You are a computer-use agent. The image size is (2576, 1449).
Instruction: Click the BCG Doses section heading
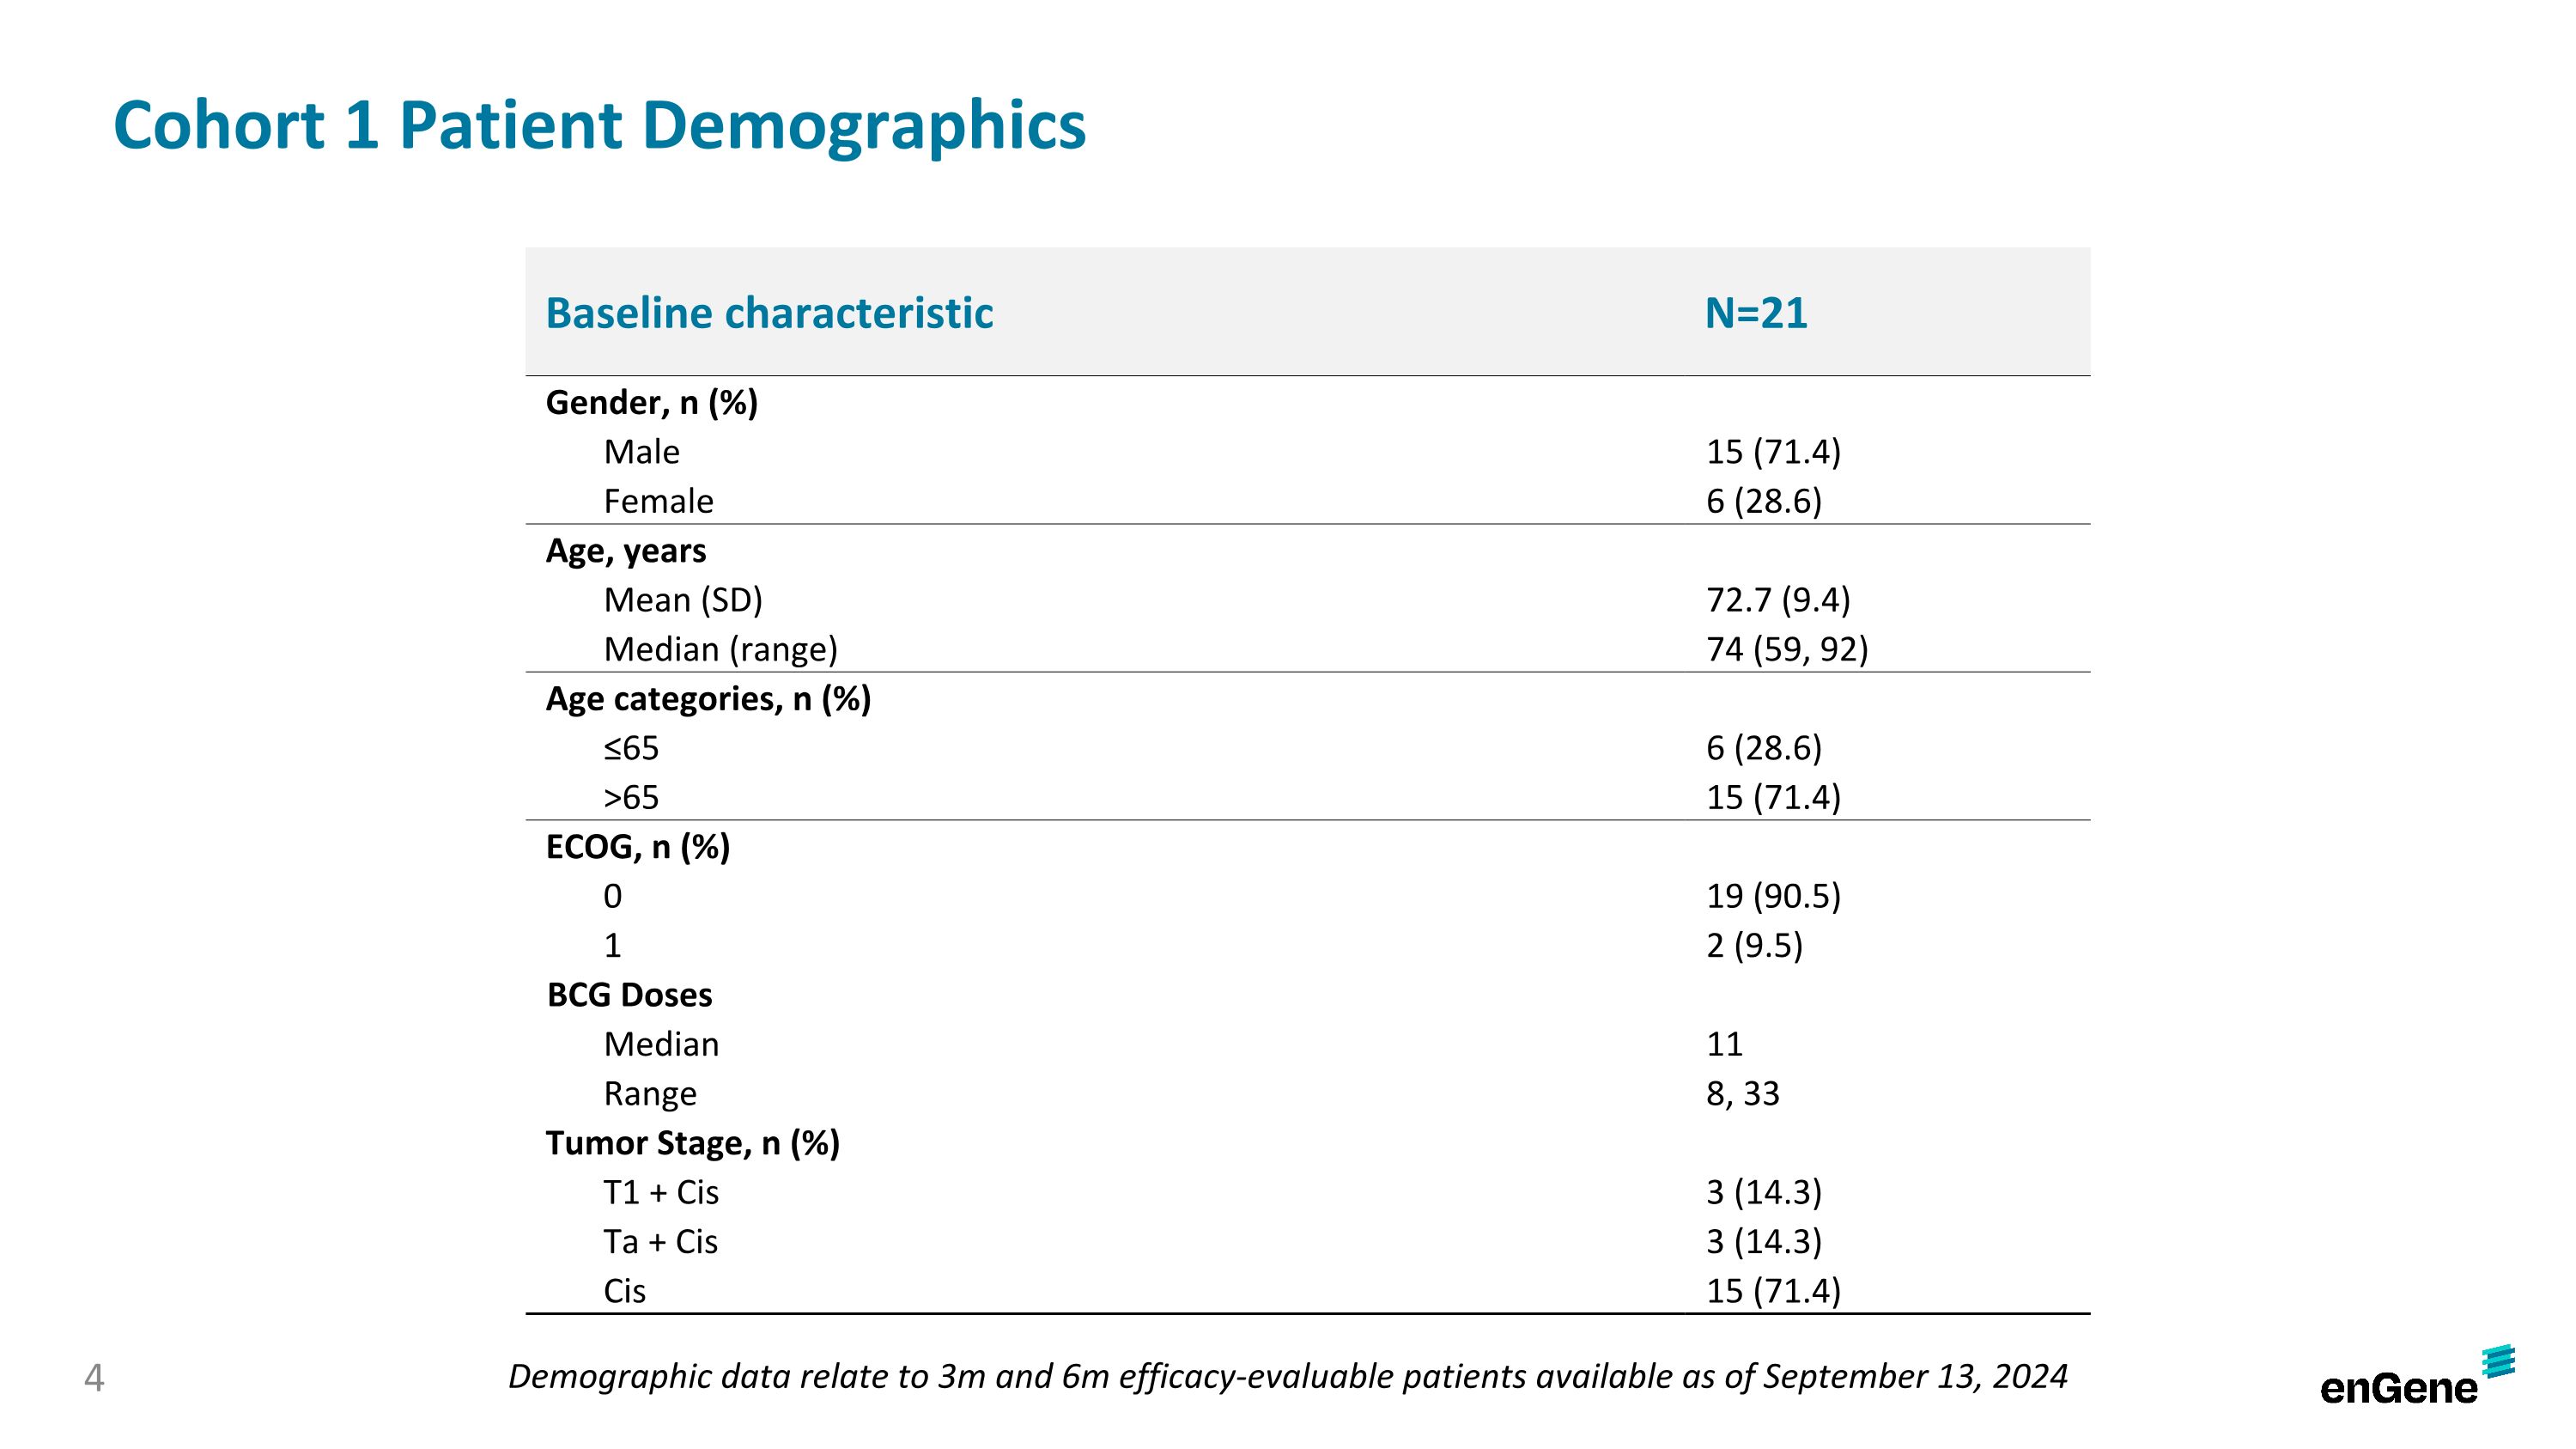point(629,995)
